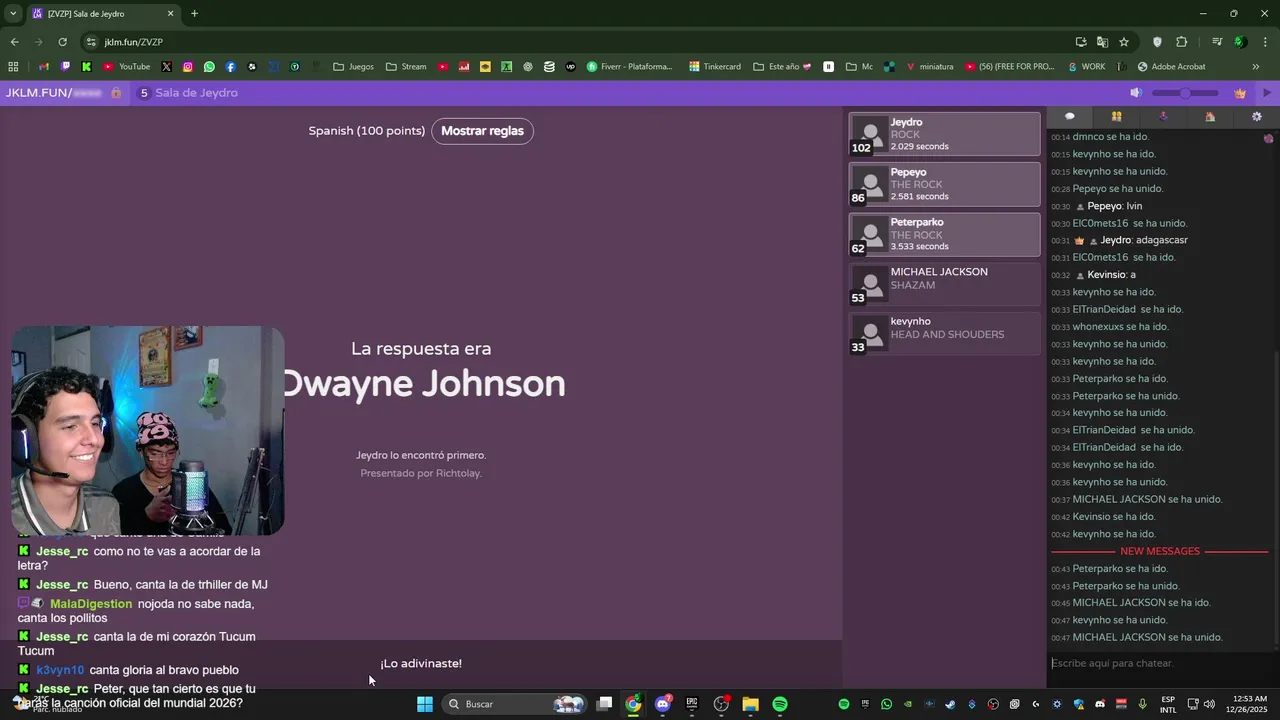This screenshot has height=720, width=1280.
Task: Click the room lock icon
Action: point(116,93)
